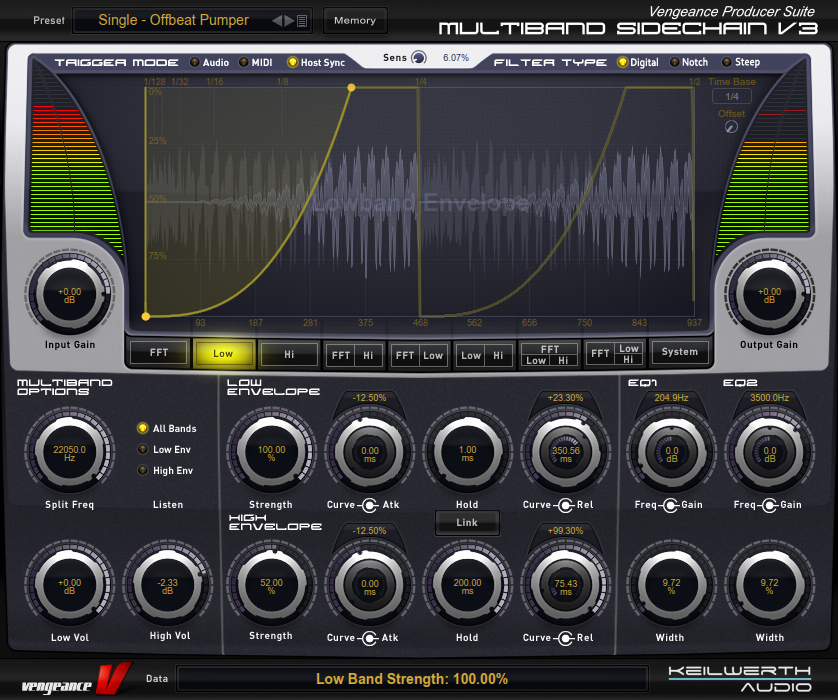
Task: Click the Input Gain knob
Action: [70, 295]
